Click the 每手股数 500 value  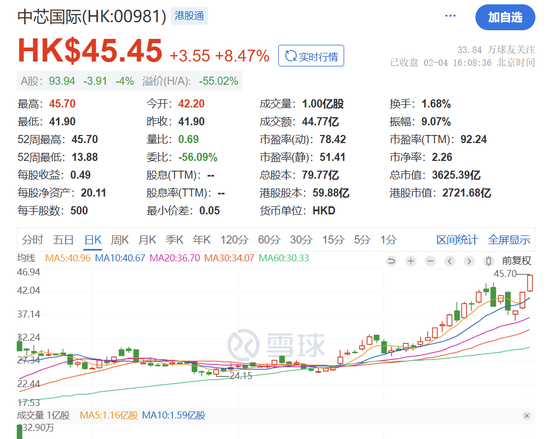79,211
